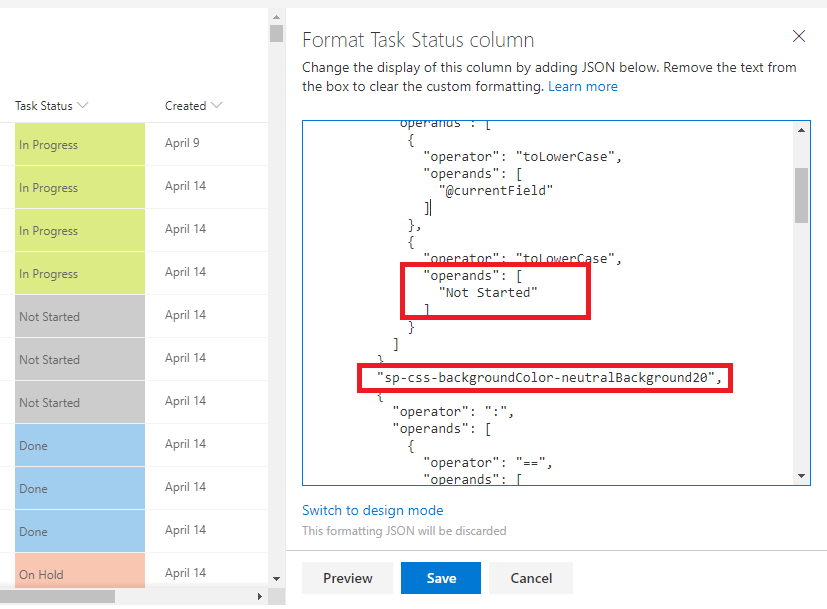The image size is (827, 609).
Task: Open the Learn more help link
Action: click(583, 86)
